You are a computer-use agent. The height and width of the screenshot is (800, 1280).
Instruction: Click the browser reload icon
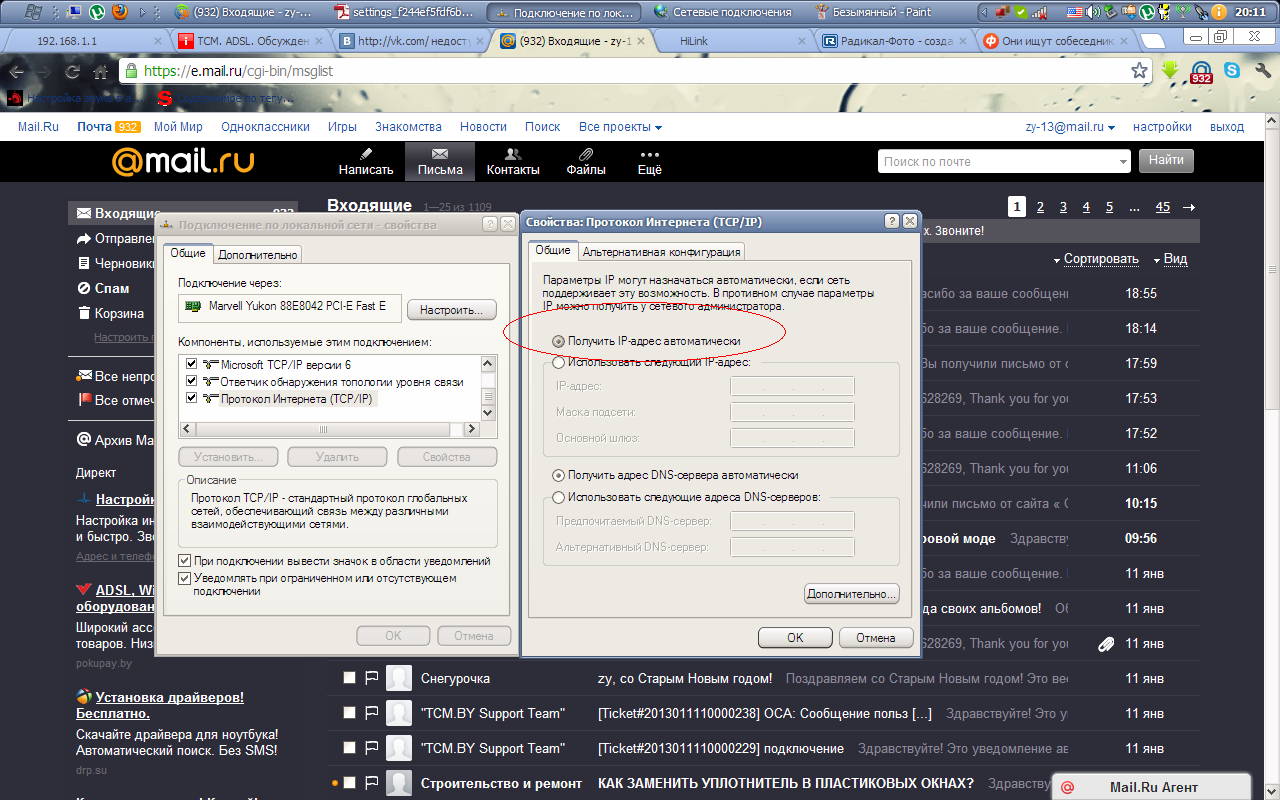coord(72,72)
